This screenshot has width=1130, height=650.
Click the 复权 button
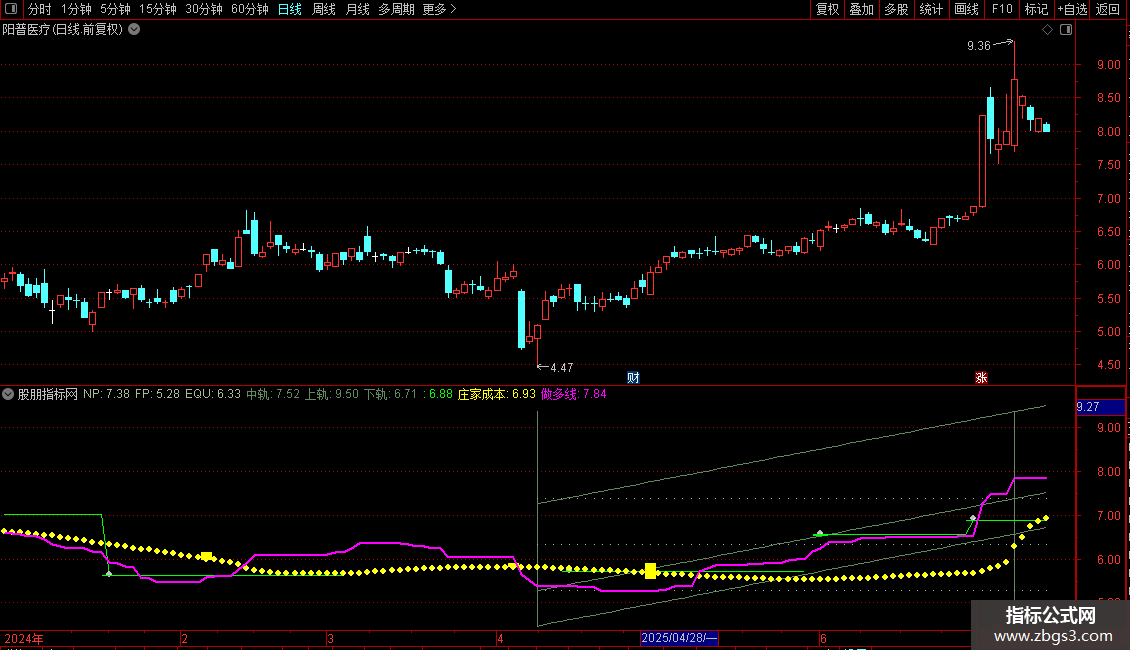tap(827, 9)
